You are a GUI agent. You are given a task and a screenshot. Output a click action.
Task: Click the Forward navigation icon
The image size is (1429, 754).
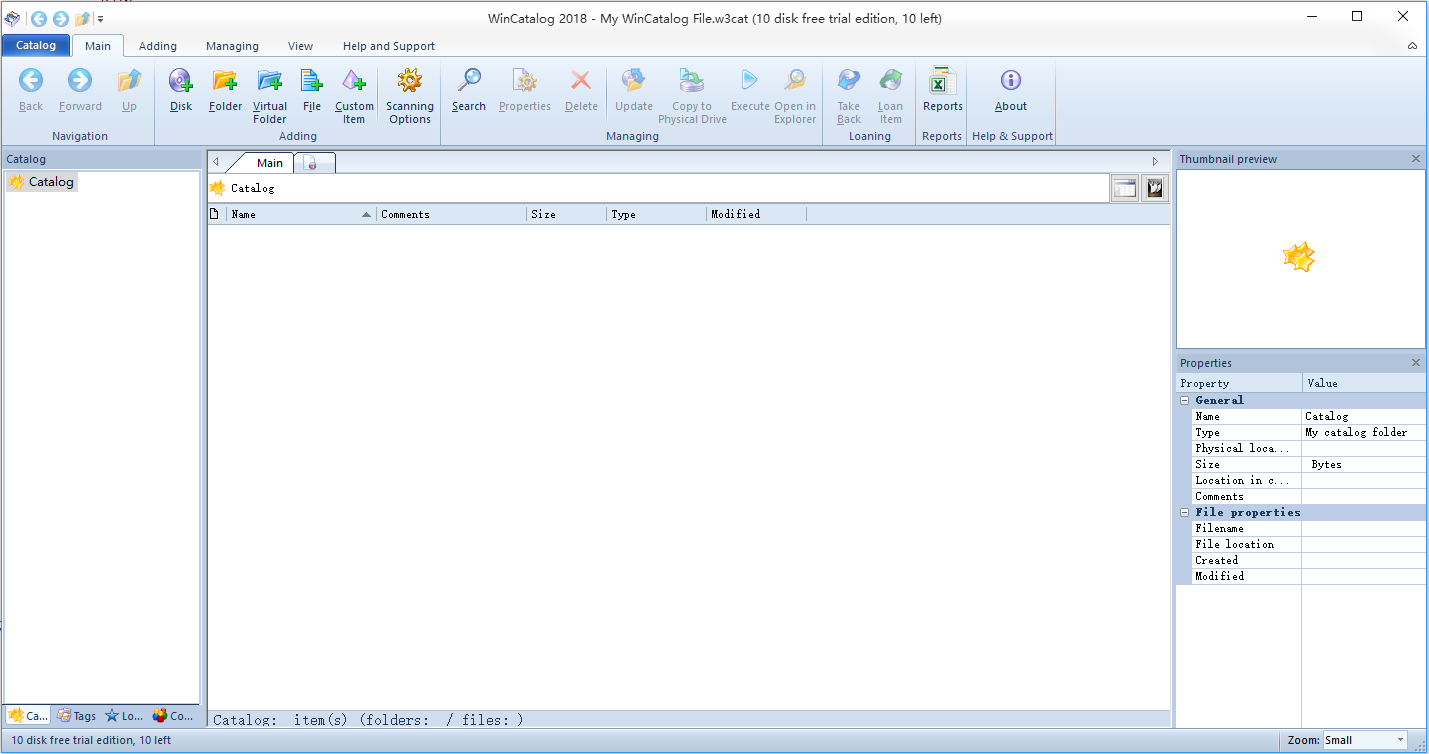coord(80,81)
